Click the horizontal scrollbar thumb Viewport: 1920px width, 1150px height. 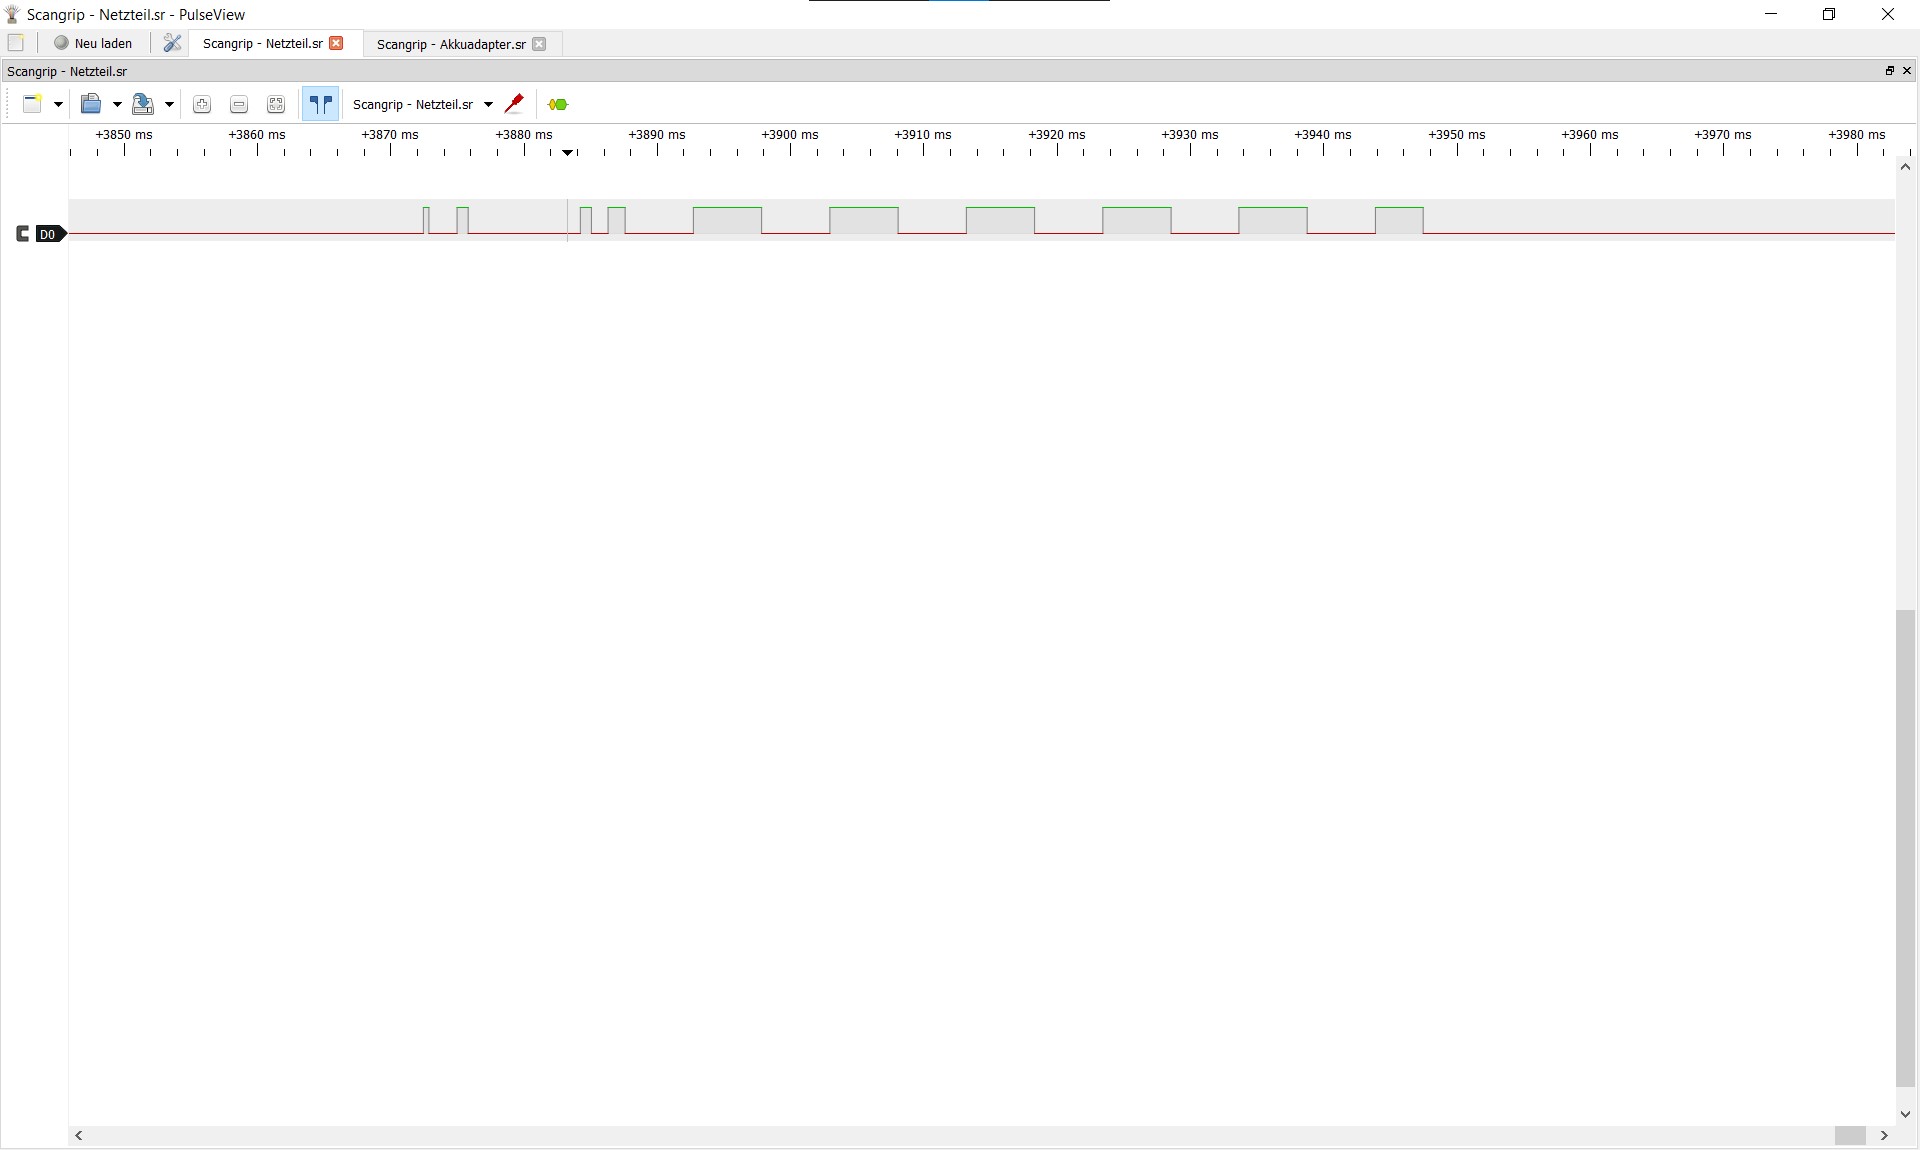(1849, 1135)
